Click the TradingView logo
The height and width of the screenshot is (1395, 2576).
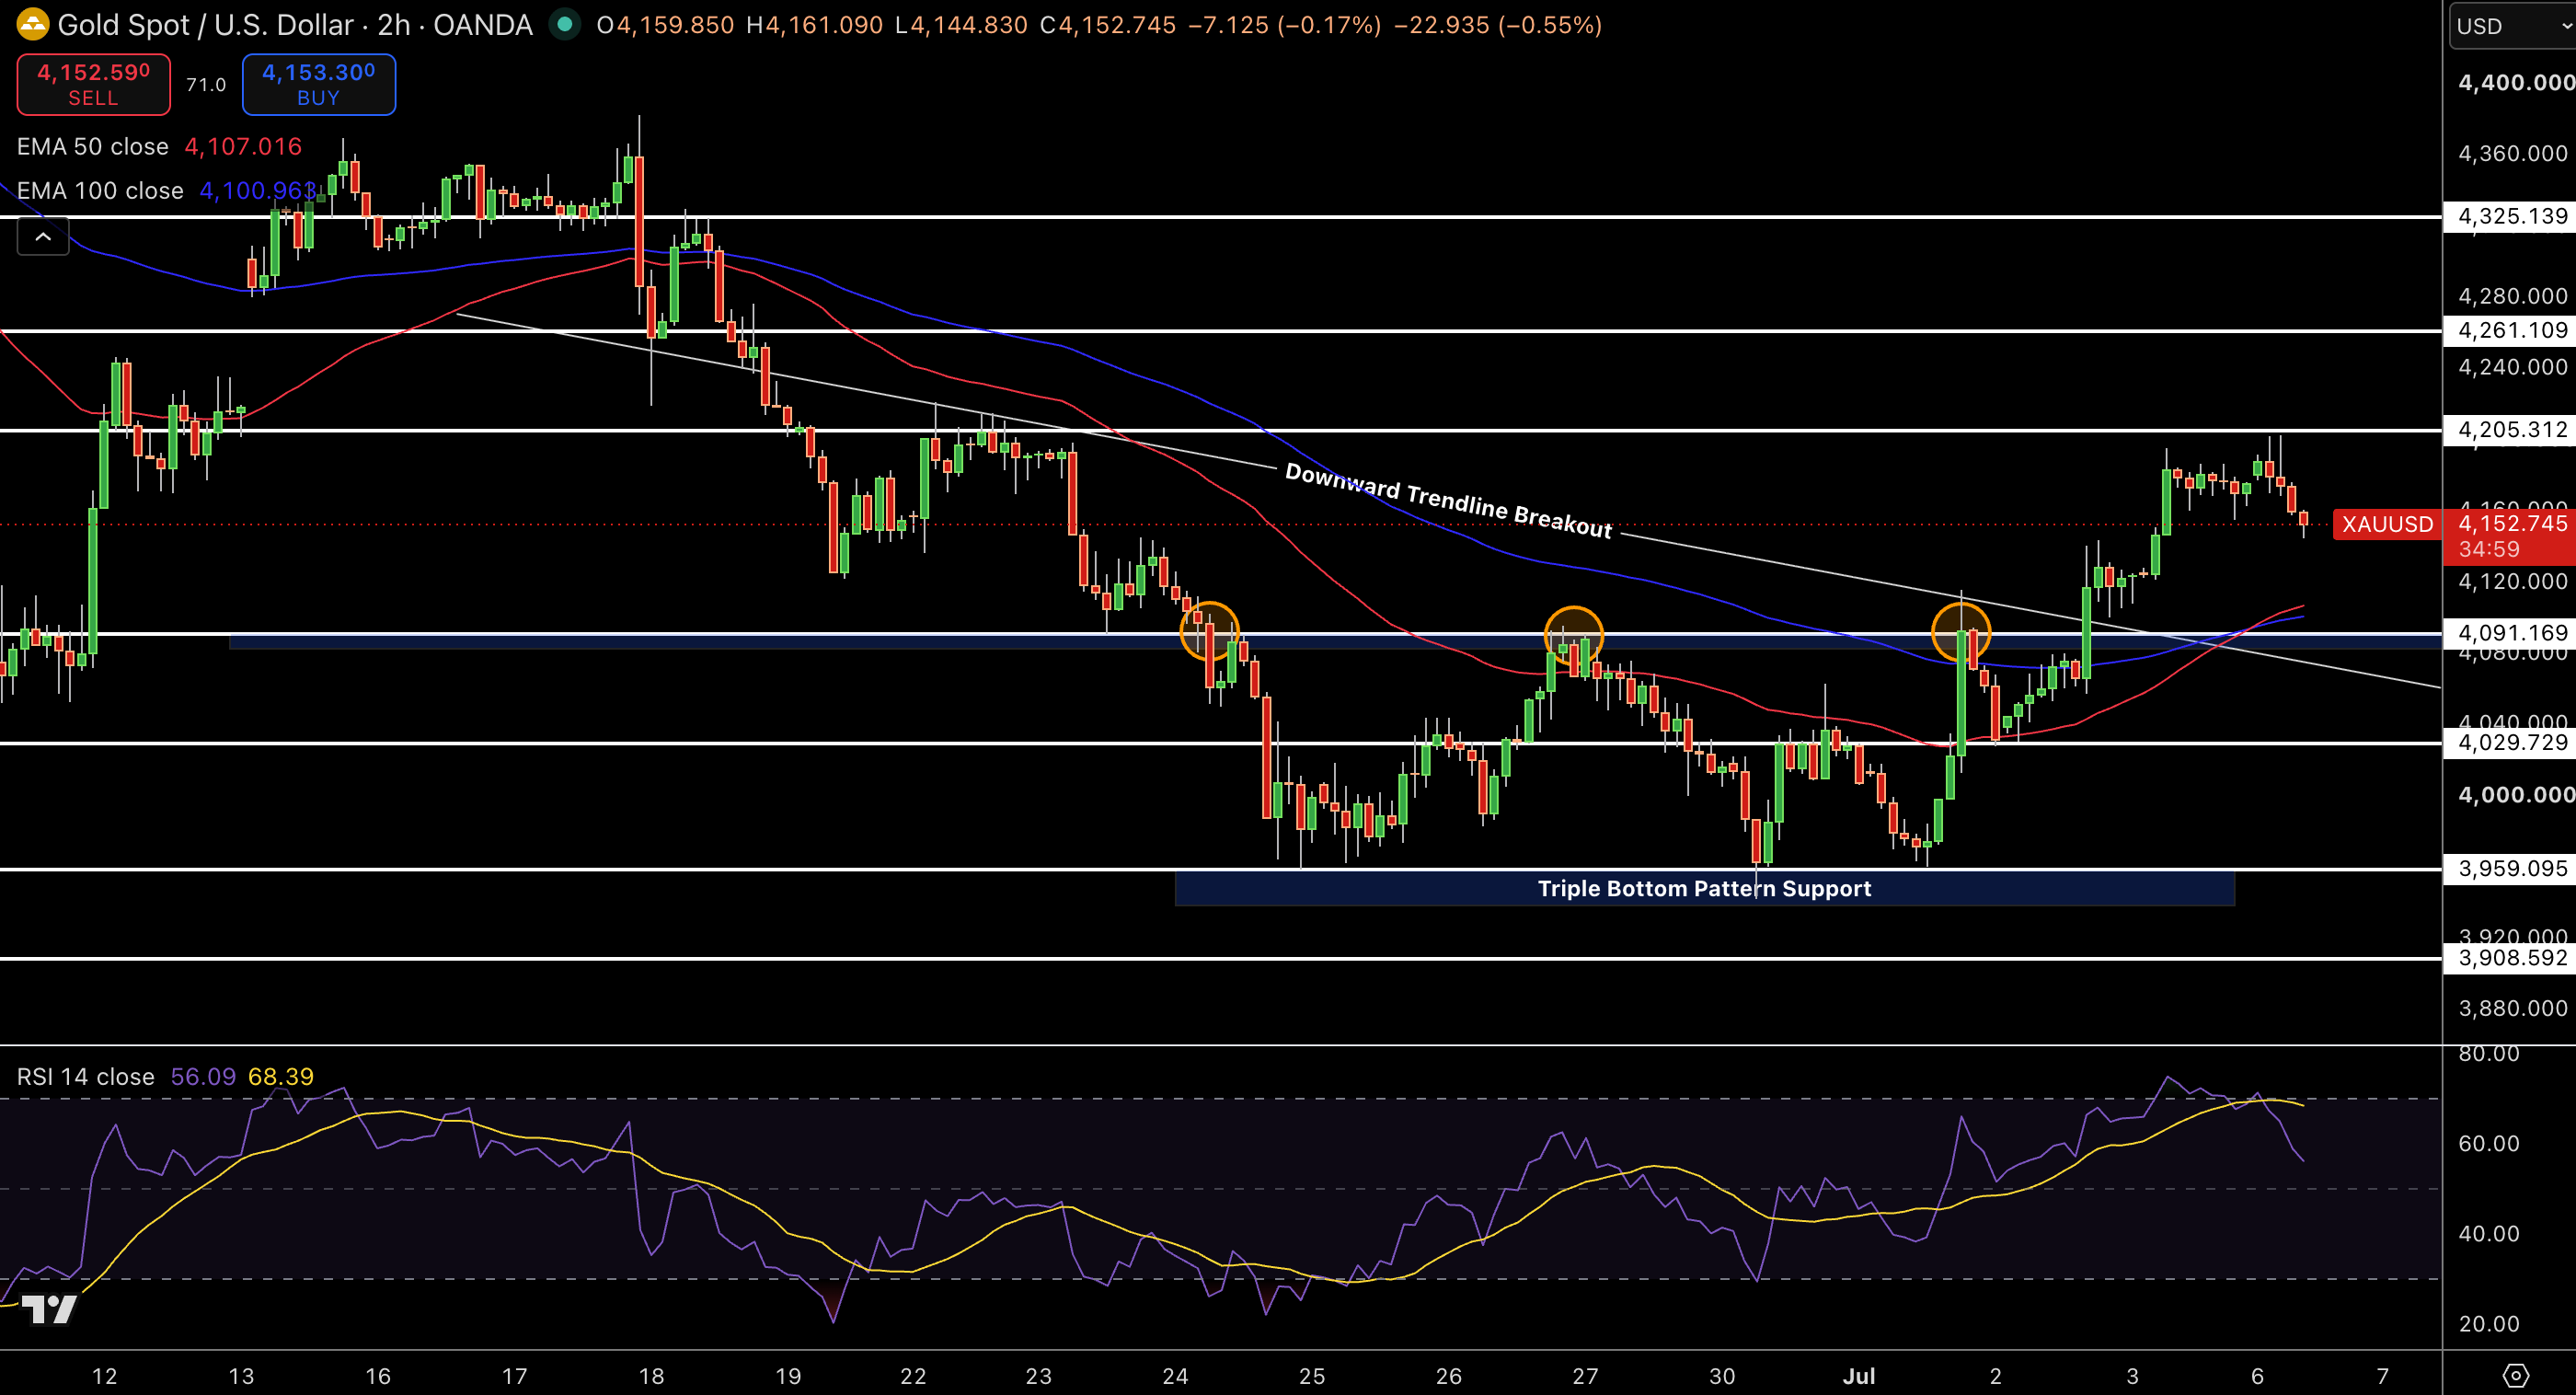[x=49, y=1308]
